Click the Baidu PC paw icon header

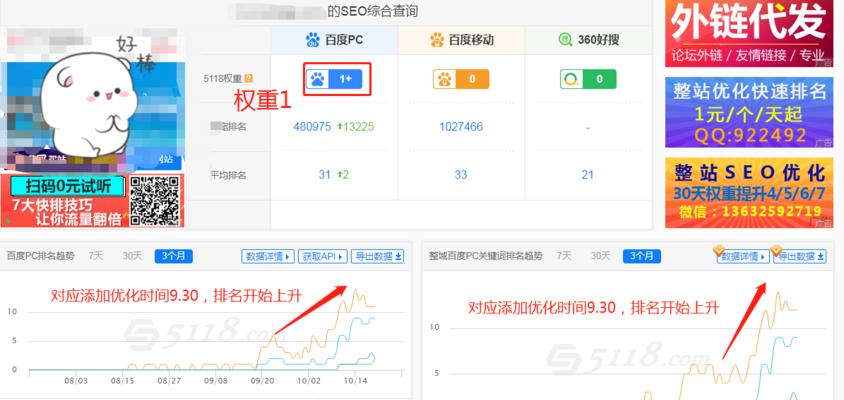click(x=313, y=40)
